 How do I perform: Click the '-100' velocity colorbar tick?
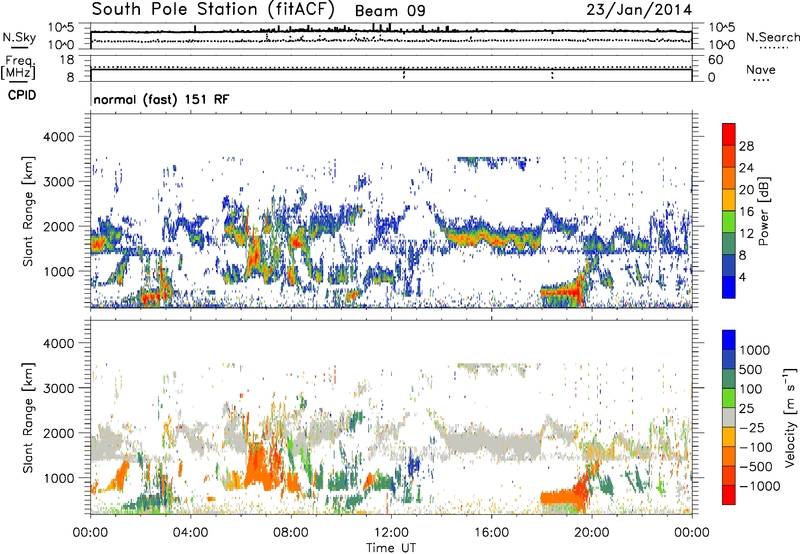[756, 447]
